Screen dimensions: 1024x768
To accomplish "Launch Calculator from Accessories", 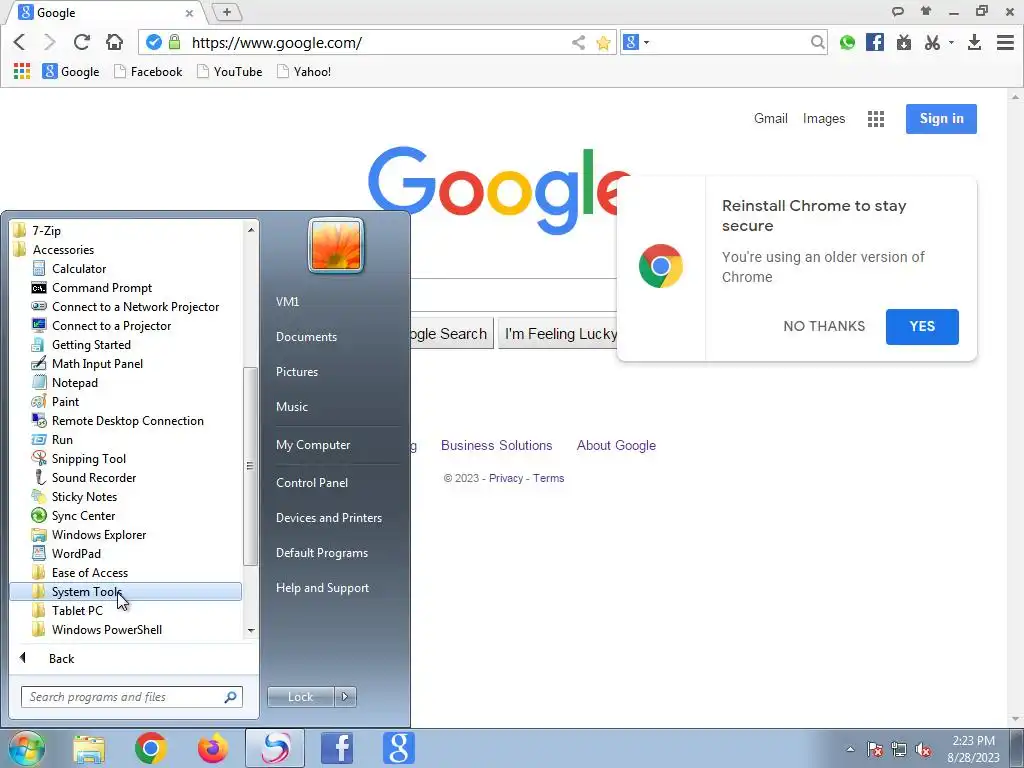I will coord(78,268).
